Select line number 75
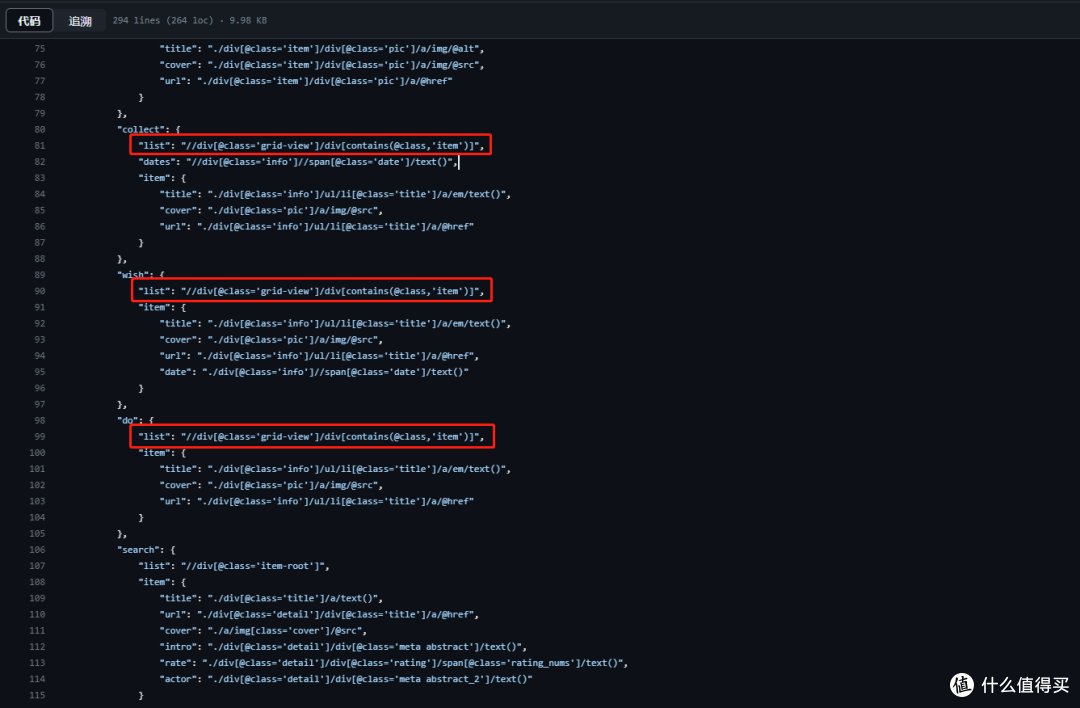This screenshot has width=1080, height=708. pyautogui.click(x=39, y=49)
